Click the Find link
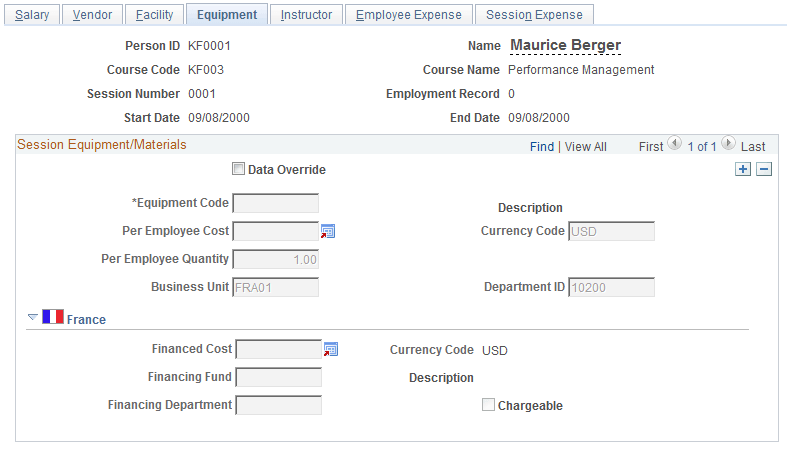 pyautogui.click(x=542, y=146)
